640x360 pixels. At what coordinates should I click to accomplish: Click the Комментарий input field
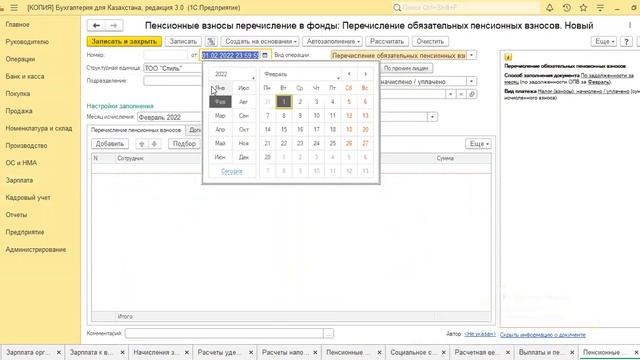tap(224, 333)
